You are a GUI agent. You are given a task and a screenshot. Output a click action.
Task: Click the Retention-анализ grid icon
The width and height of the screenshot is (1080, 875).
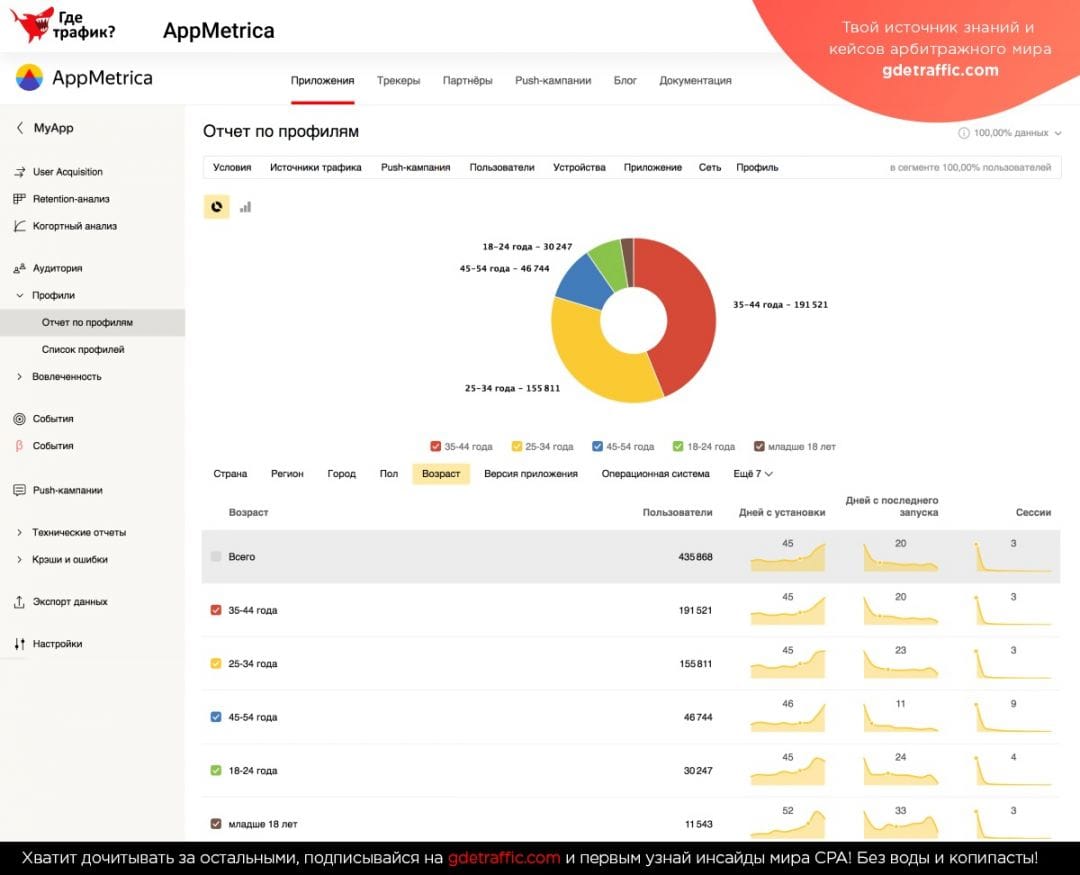tap(19, 198)
